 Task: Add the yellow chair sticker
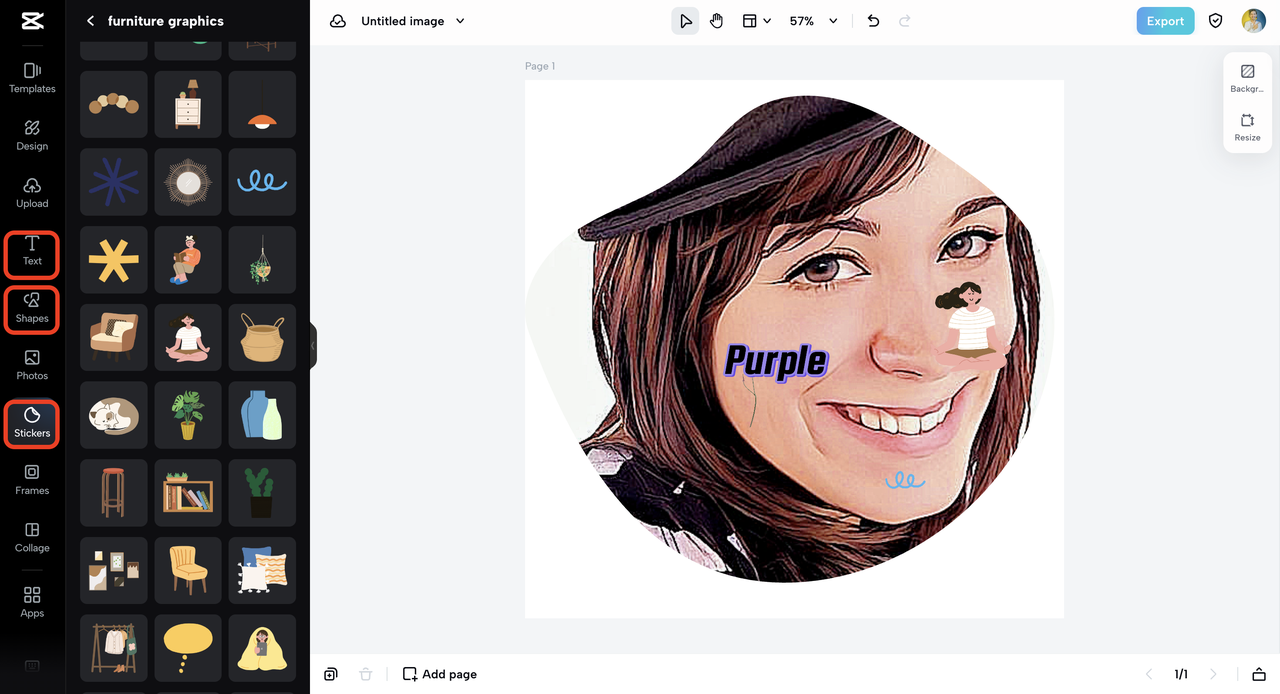pos(188,570)
